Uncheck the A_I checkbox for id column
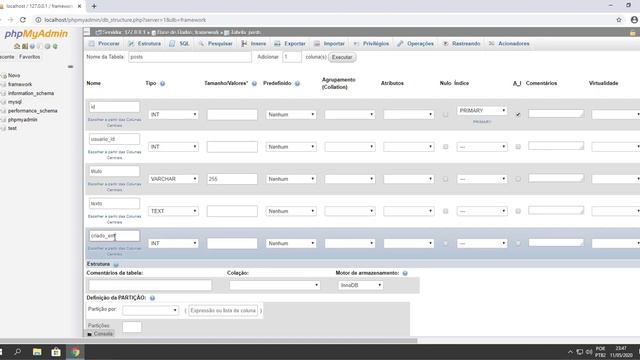This screenshot has height=360, width=640. click(x=518, y=115)
